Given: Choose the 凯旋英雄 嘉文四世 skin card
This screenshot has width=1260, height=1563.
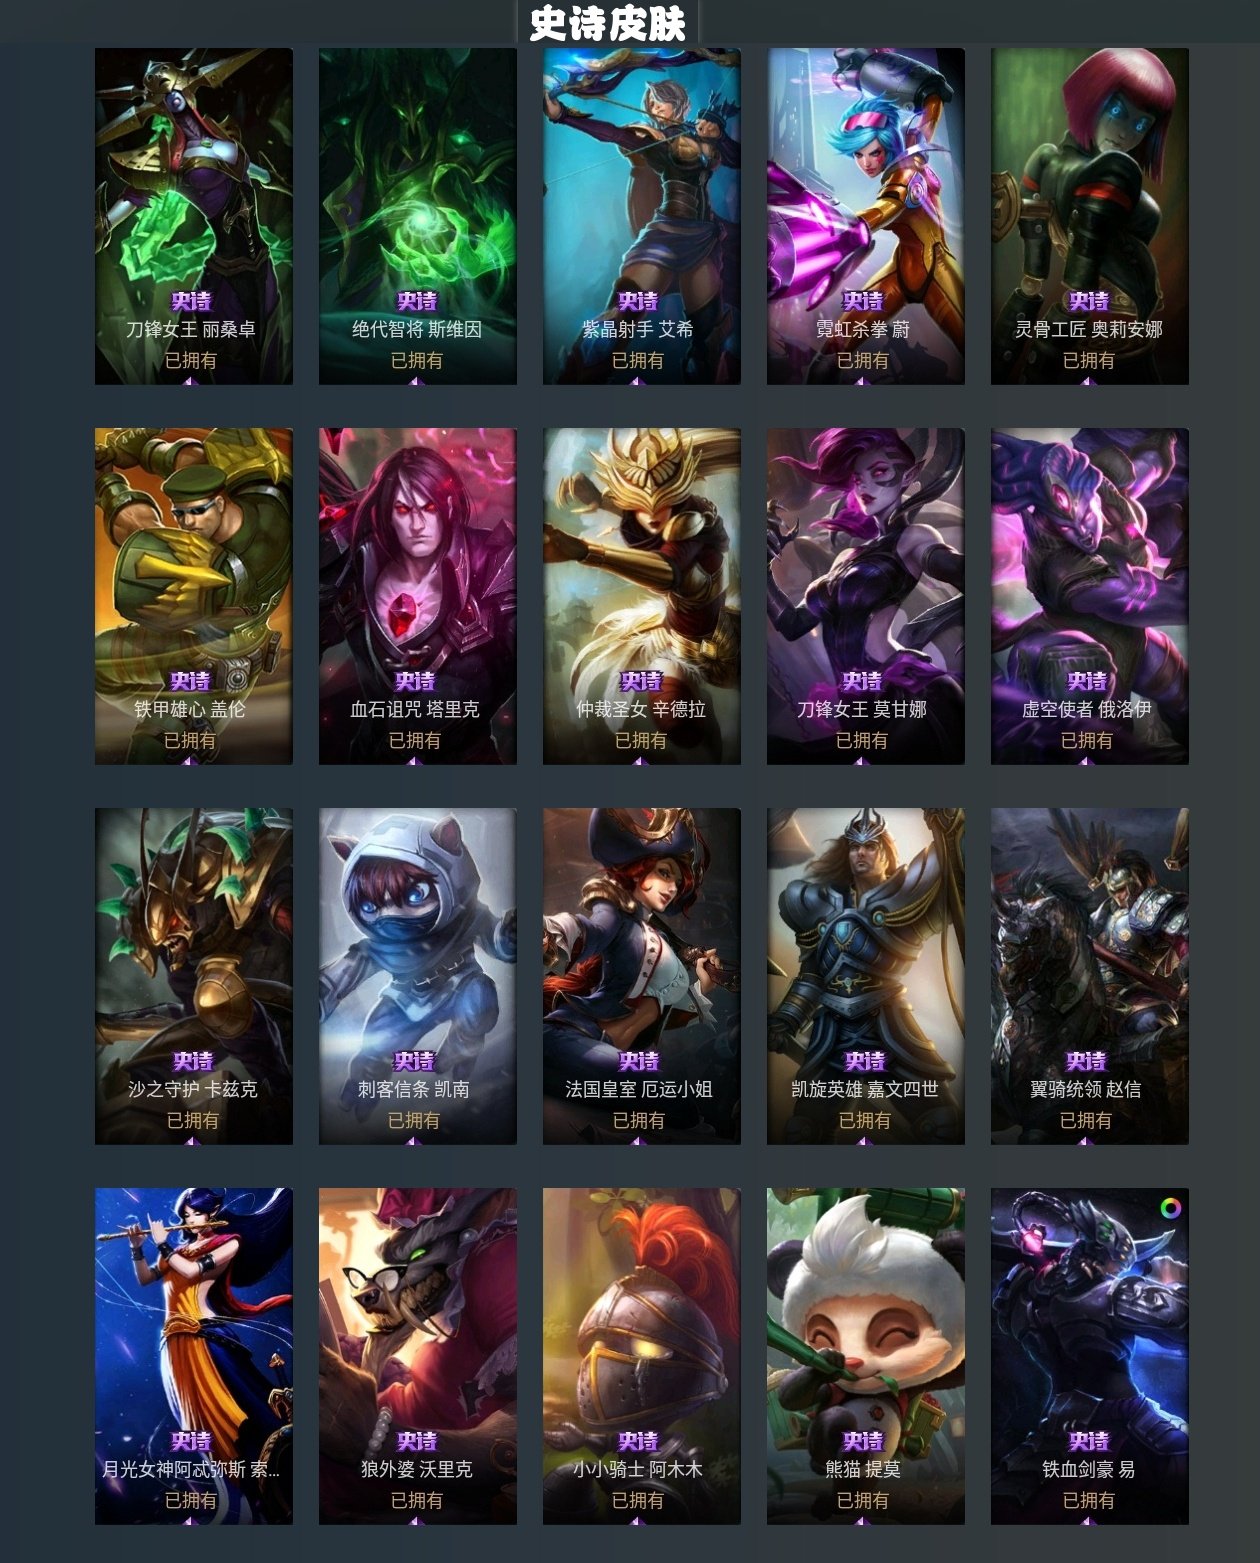Looking at the screenshot, I should click(x=866, y=976).
